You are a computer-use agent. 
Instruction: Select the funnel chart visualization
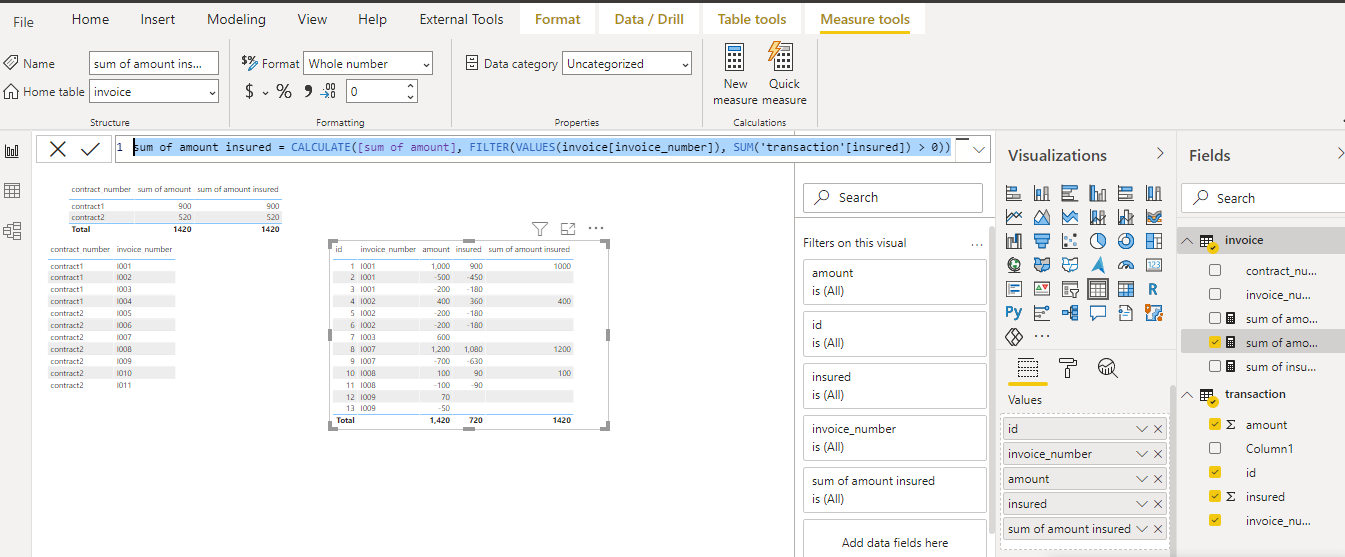click(x=1042, y=241)
